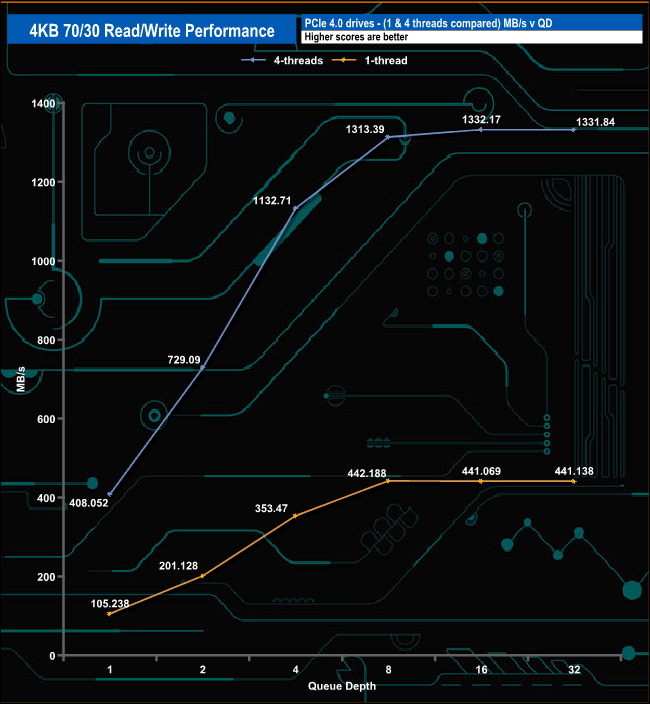Click the 1000 y-axis tick label
The width and height of the screenshot is (650, 704).
[43, 262]
